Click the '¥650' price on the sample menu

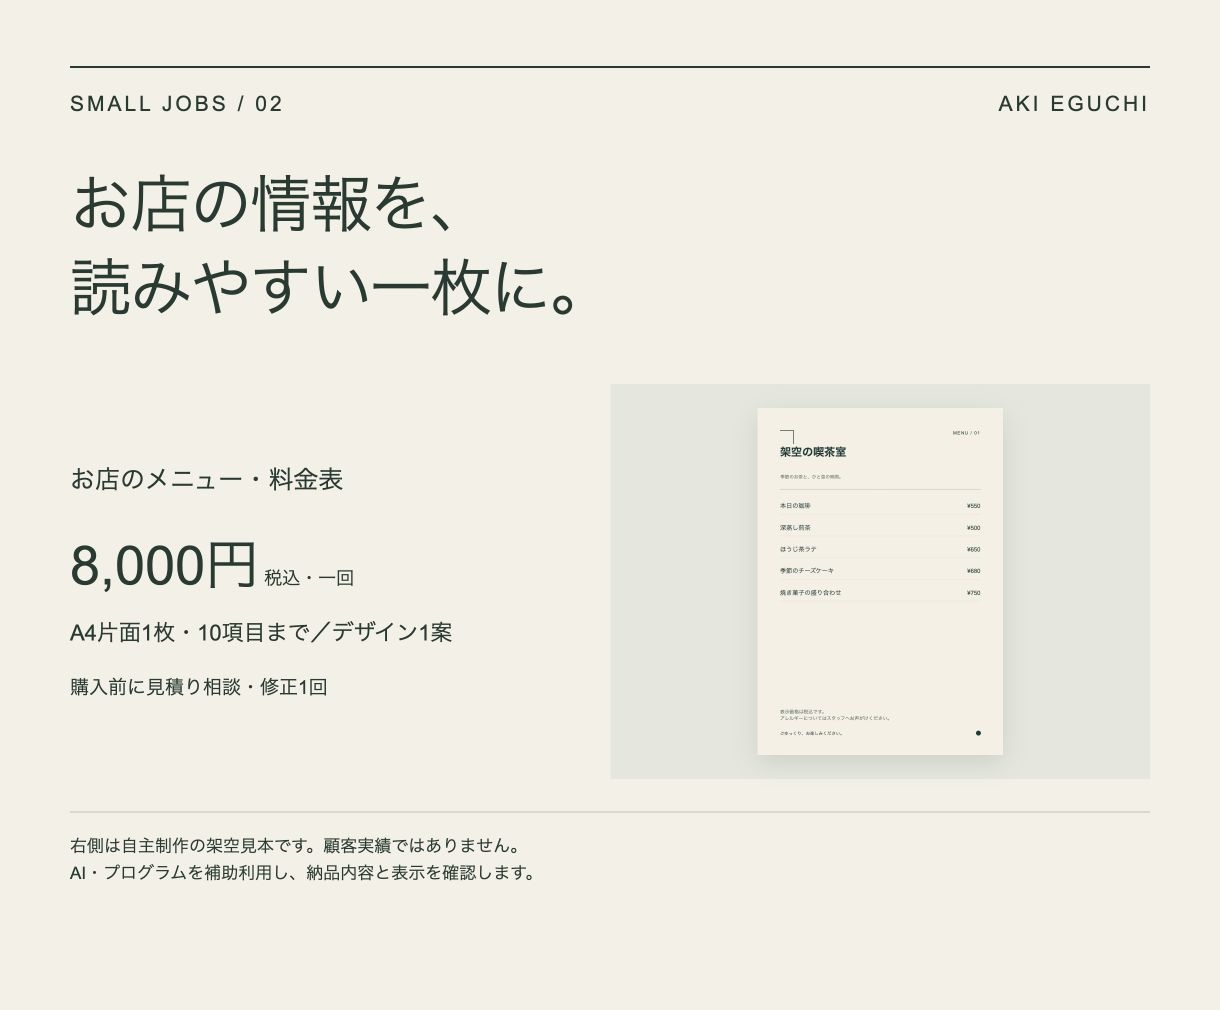pos(973,549)
